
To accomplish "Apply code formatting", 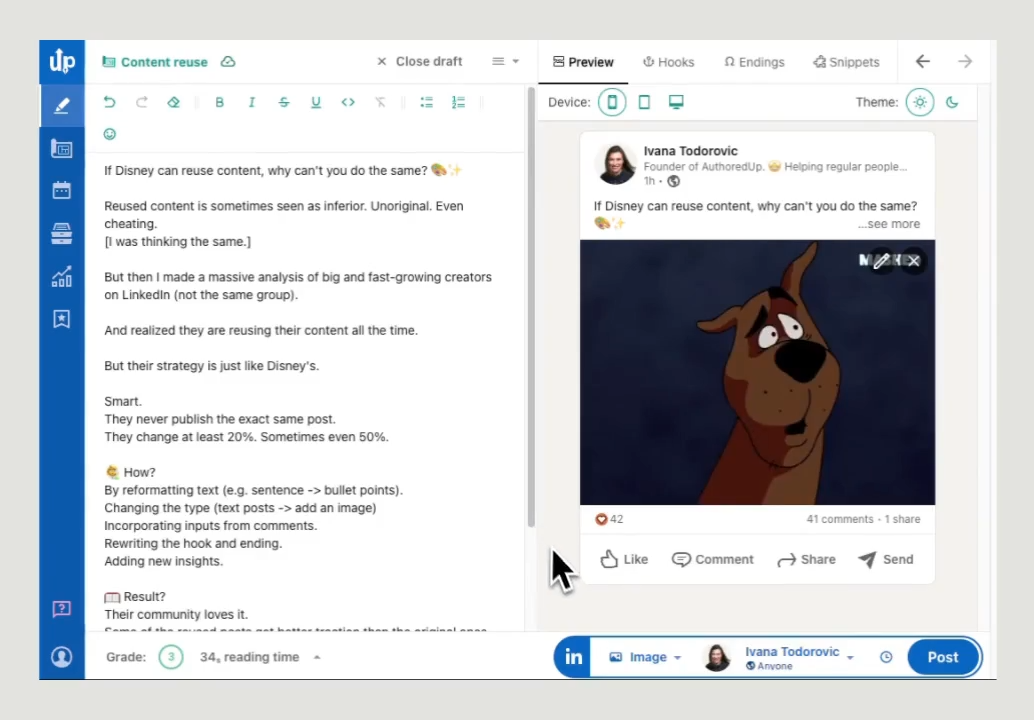I will point(348,102).
